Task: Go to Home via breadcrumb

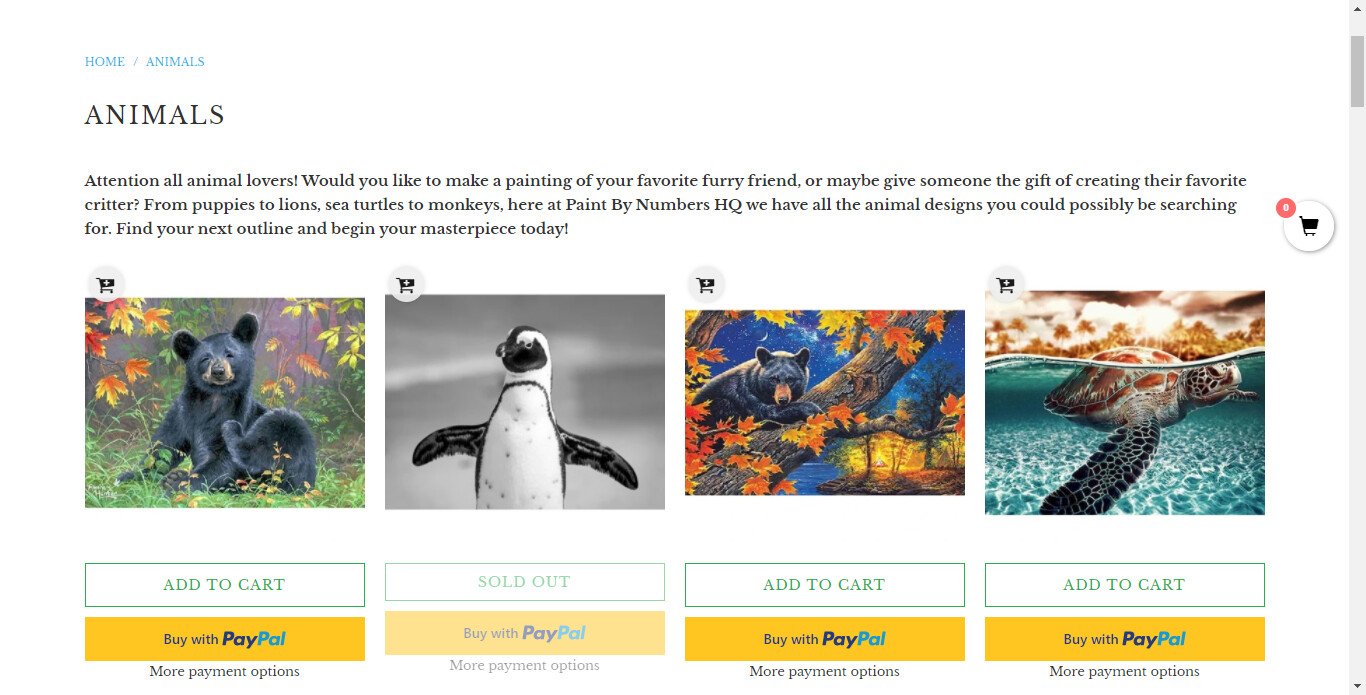Action: coord(105,62)
